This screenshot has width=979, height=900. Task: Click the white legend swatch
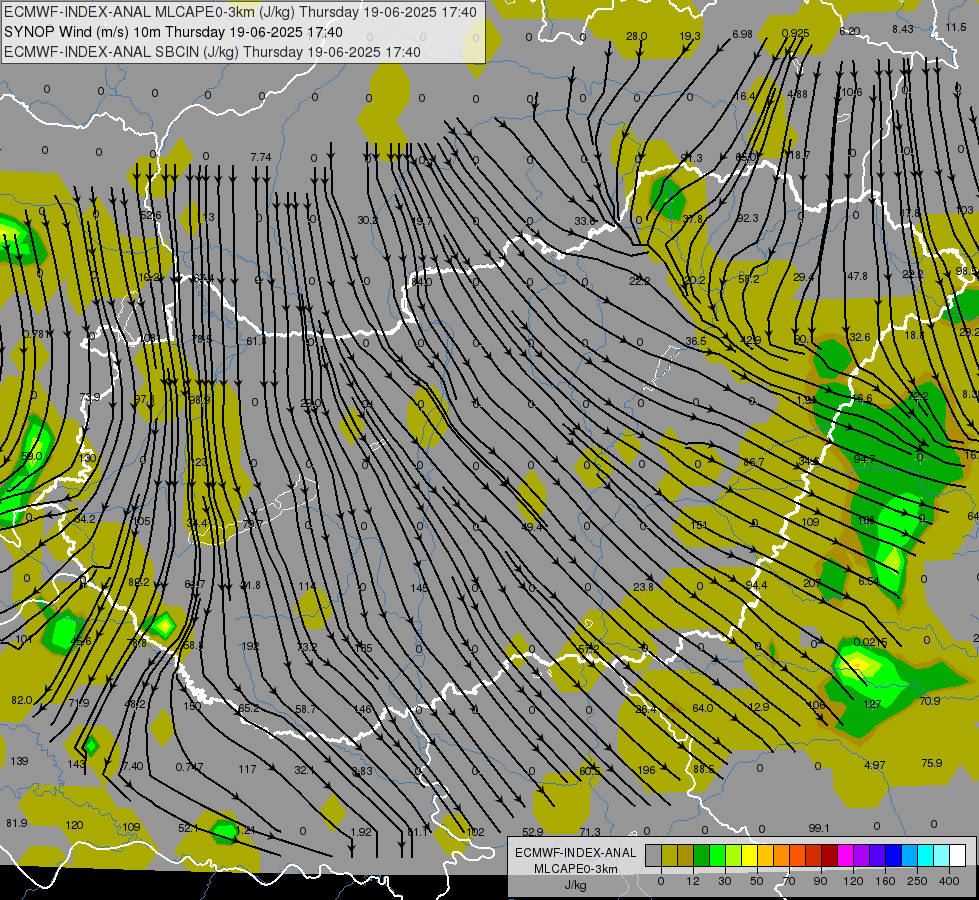tap(957, 855)
